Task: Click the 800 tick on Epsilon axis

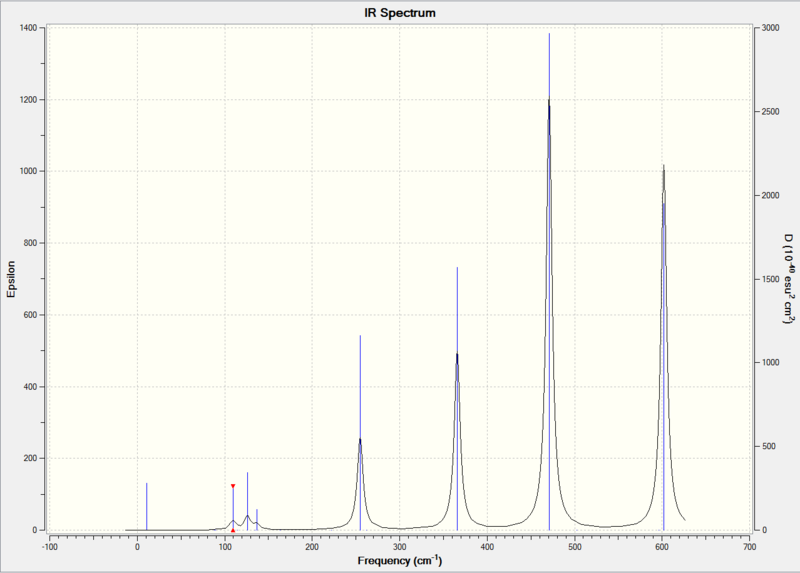Action: click(31, 243)
